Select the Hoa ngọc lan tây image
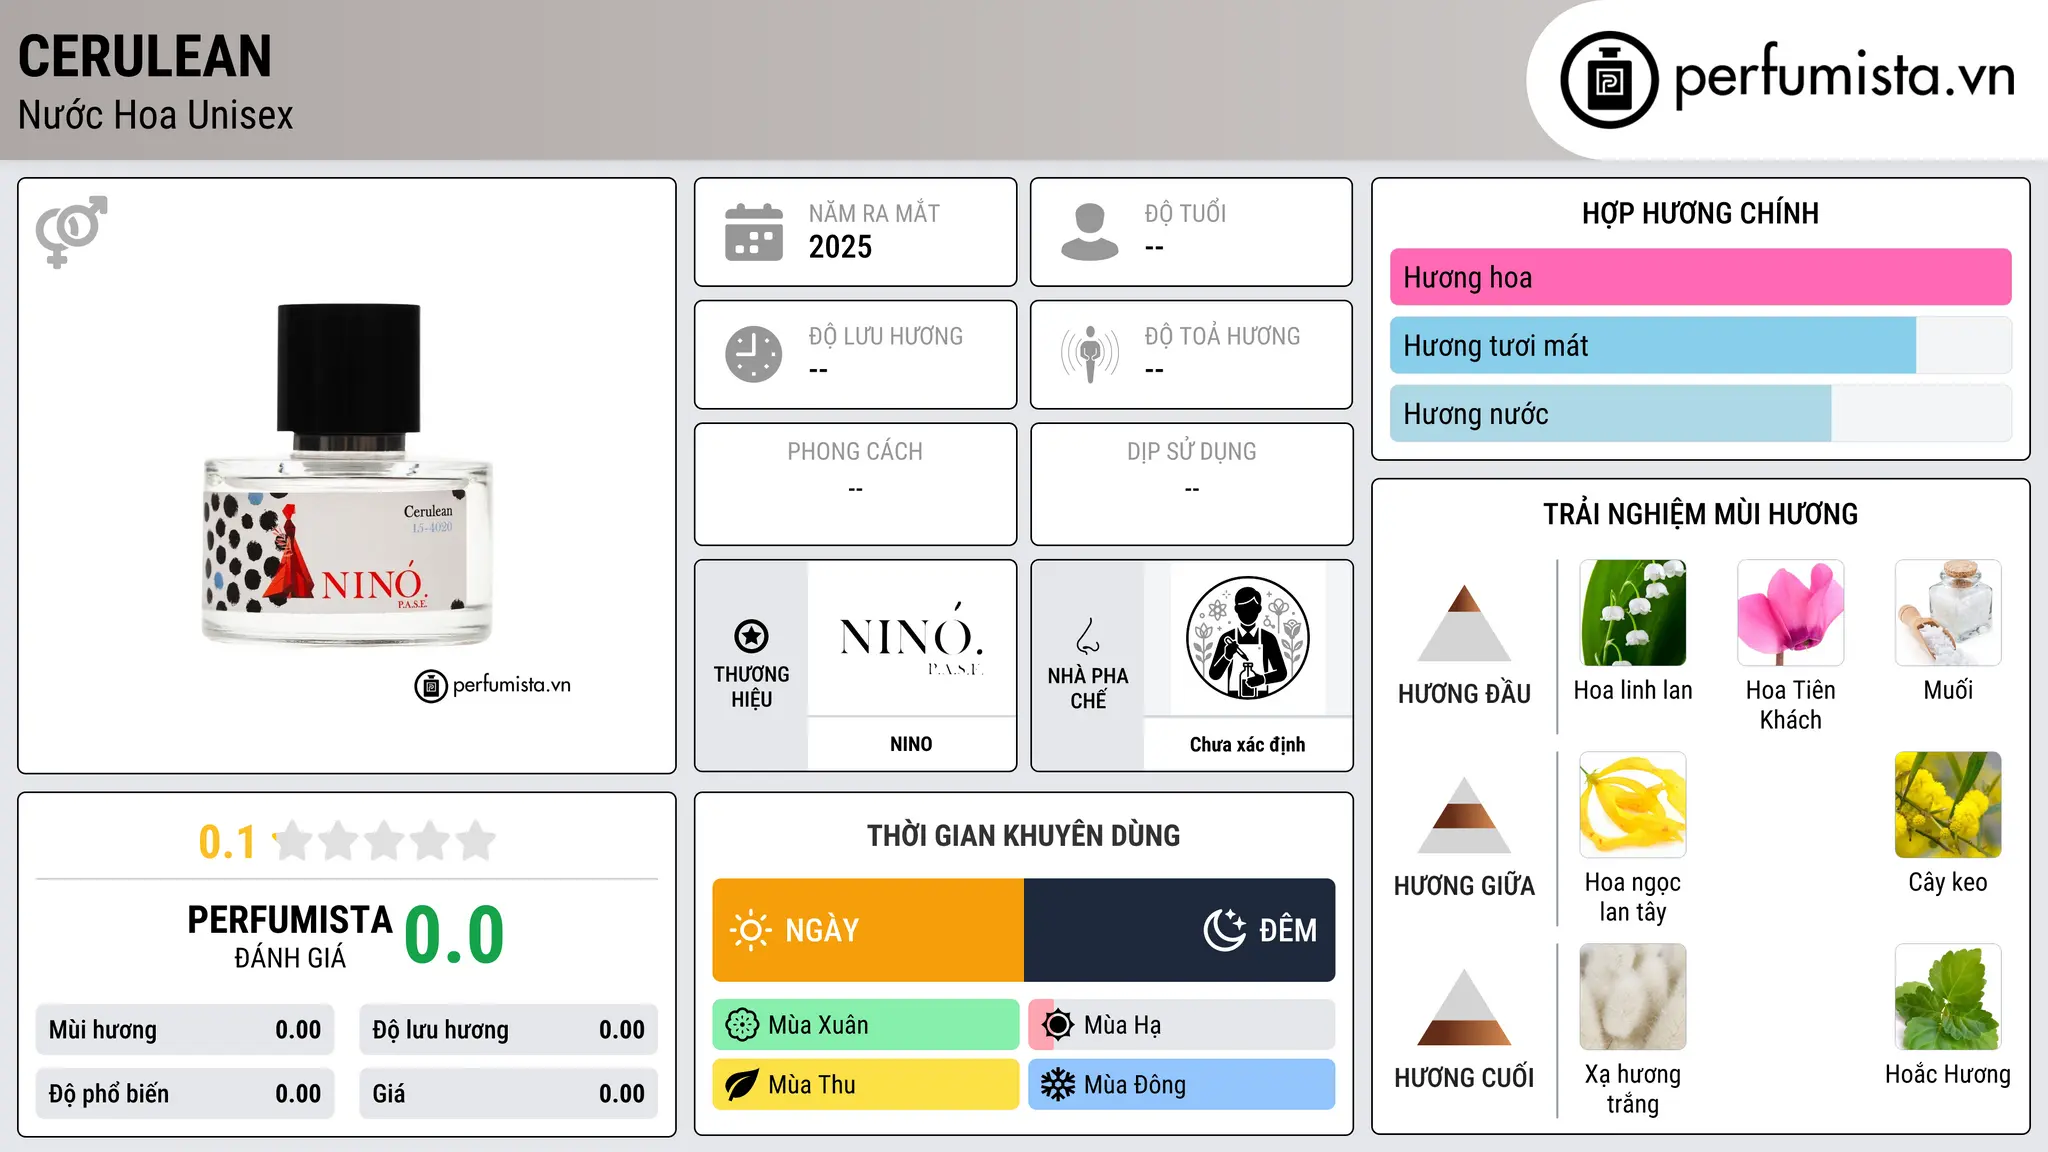Screen dimensions: 2048x1152 point(1633,805)
